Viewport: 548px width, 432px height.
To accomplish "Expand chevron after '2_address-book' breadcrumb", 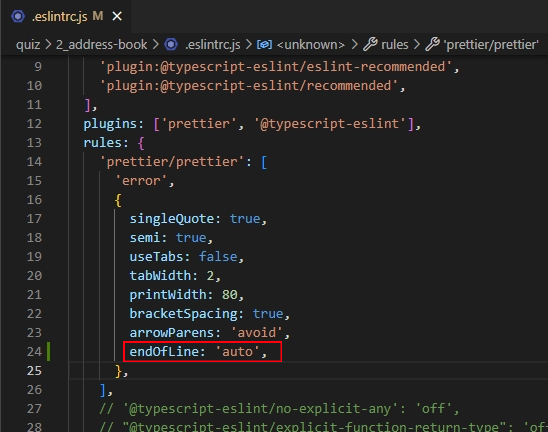I will [156, 45].
